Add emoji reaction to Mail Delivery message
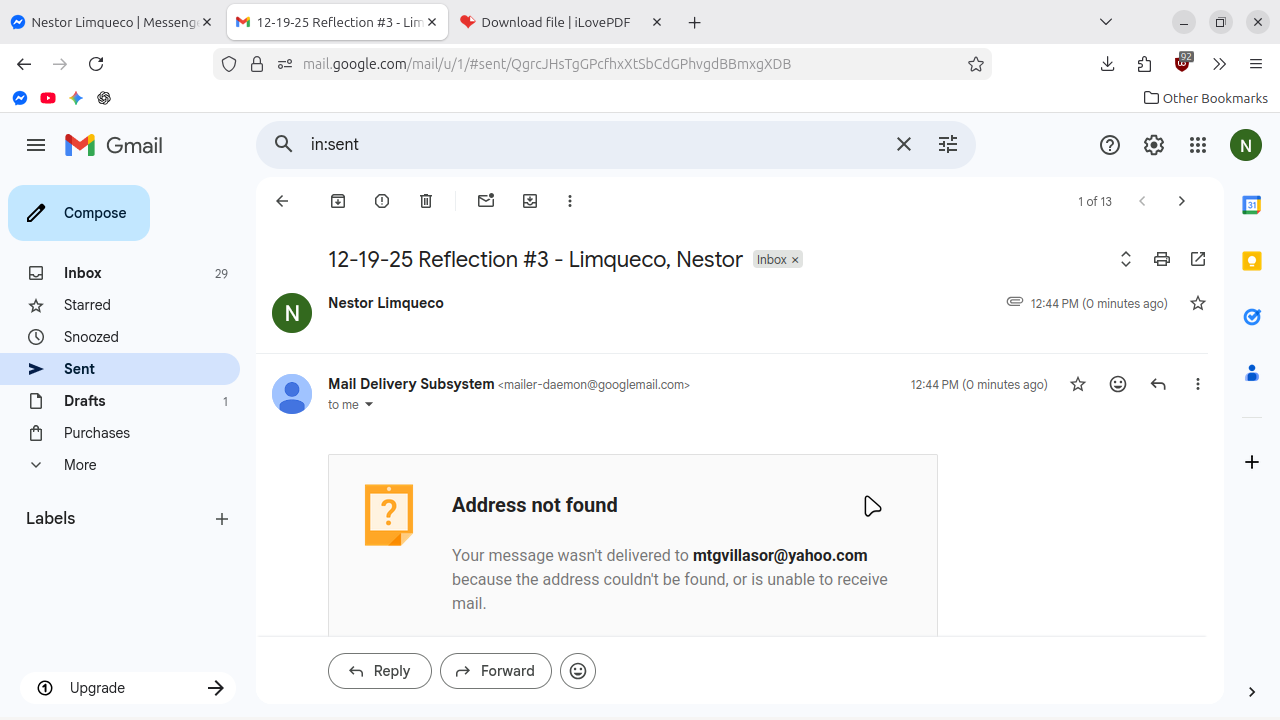Image resolution: width=1280 pixels, height=720 pixels. pyautogui.click(x=1118, y=384)
